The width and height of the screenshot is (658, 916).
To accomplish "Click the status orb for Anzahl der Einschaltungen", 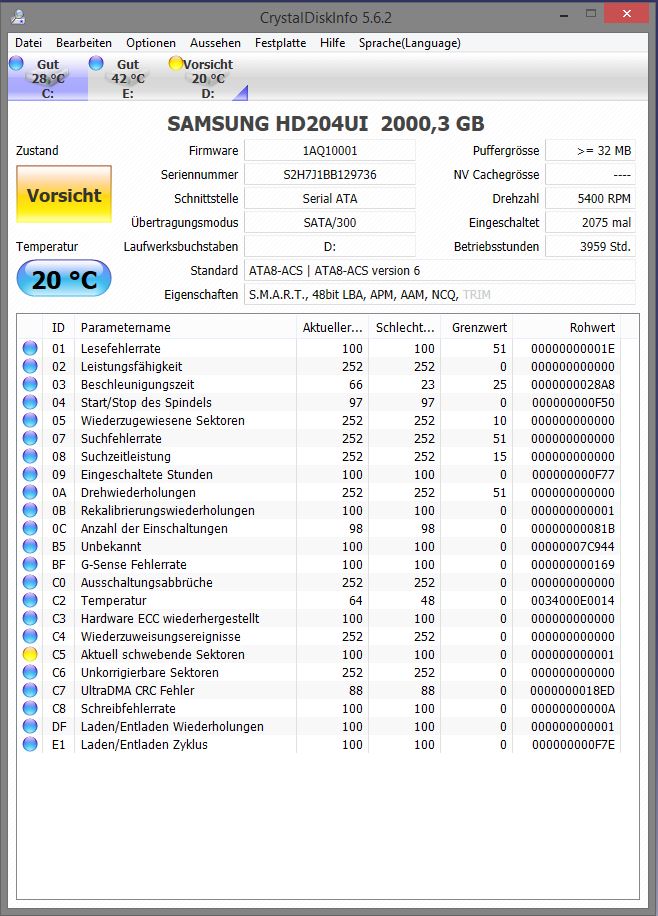I will (30, 528).
